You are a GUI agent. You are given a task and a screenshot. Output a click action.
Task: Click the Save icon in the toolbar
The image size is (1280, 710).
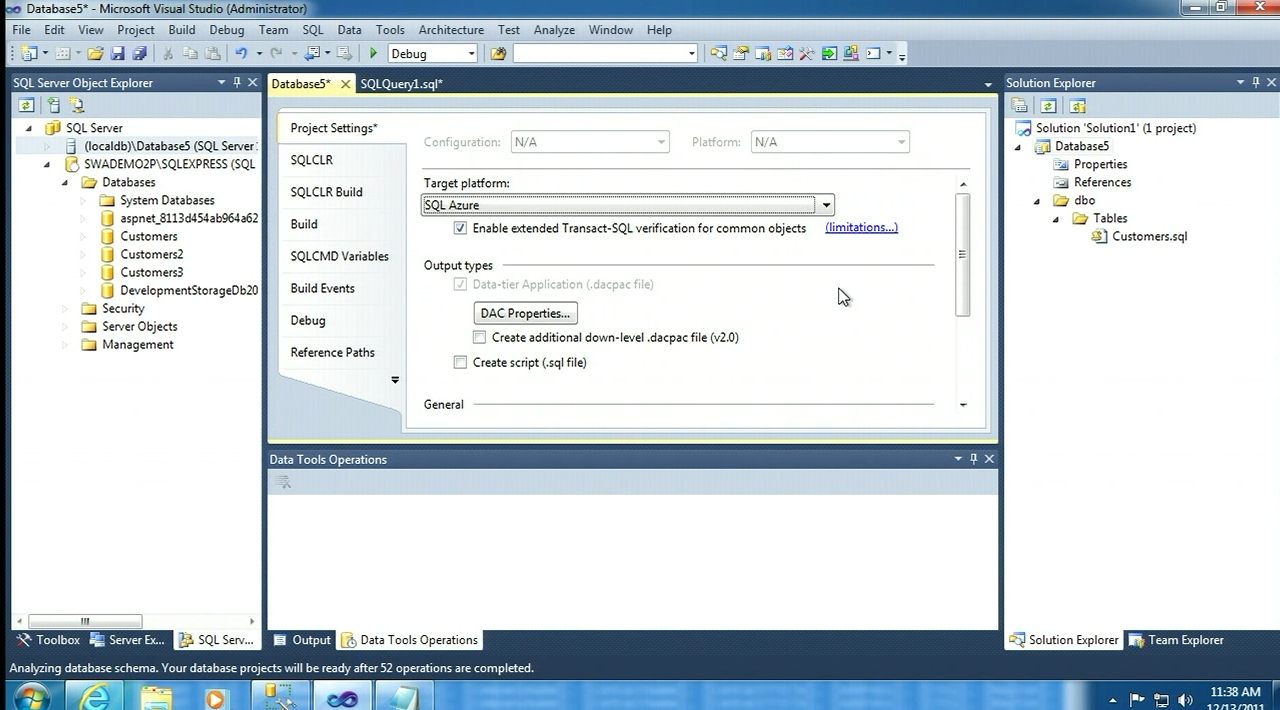(117, 54)
